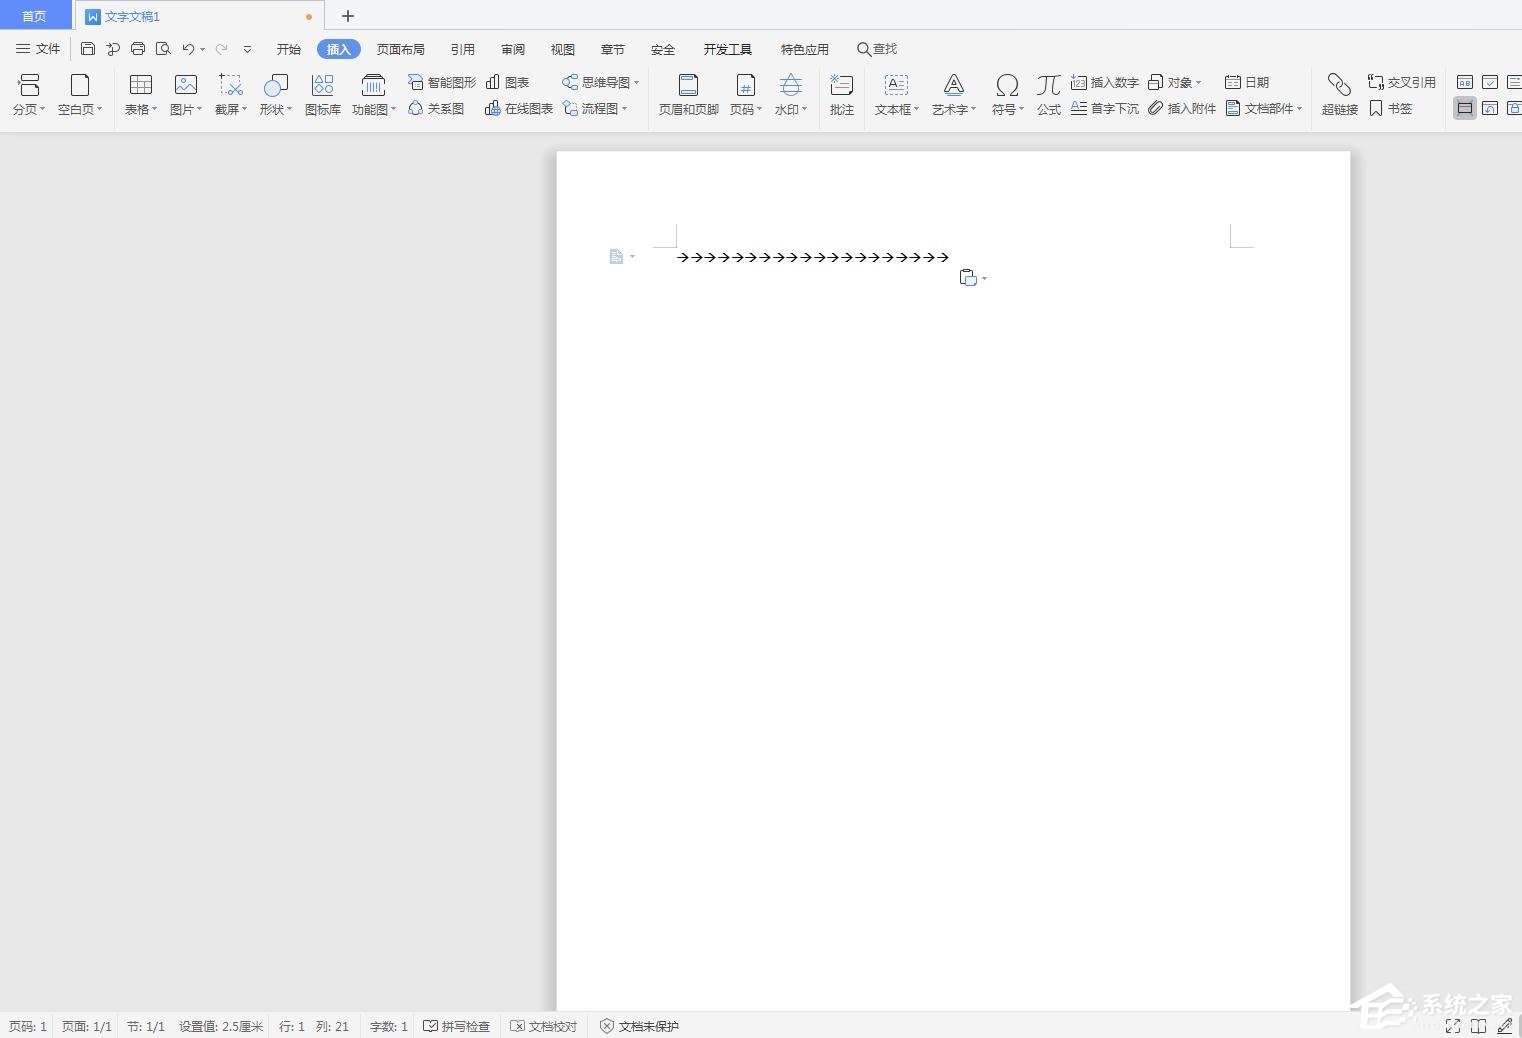Switch to the References (引用) tab
This screenshot has width=1522, height=1038.
(x=463, y=49)
